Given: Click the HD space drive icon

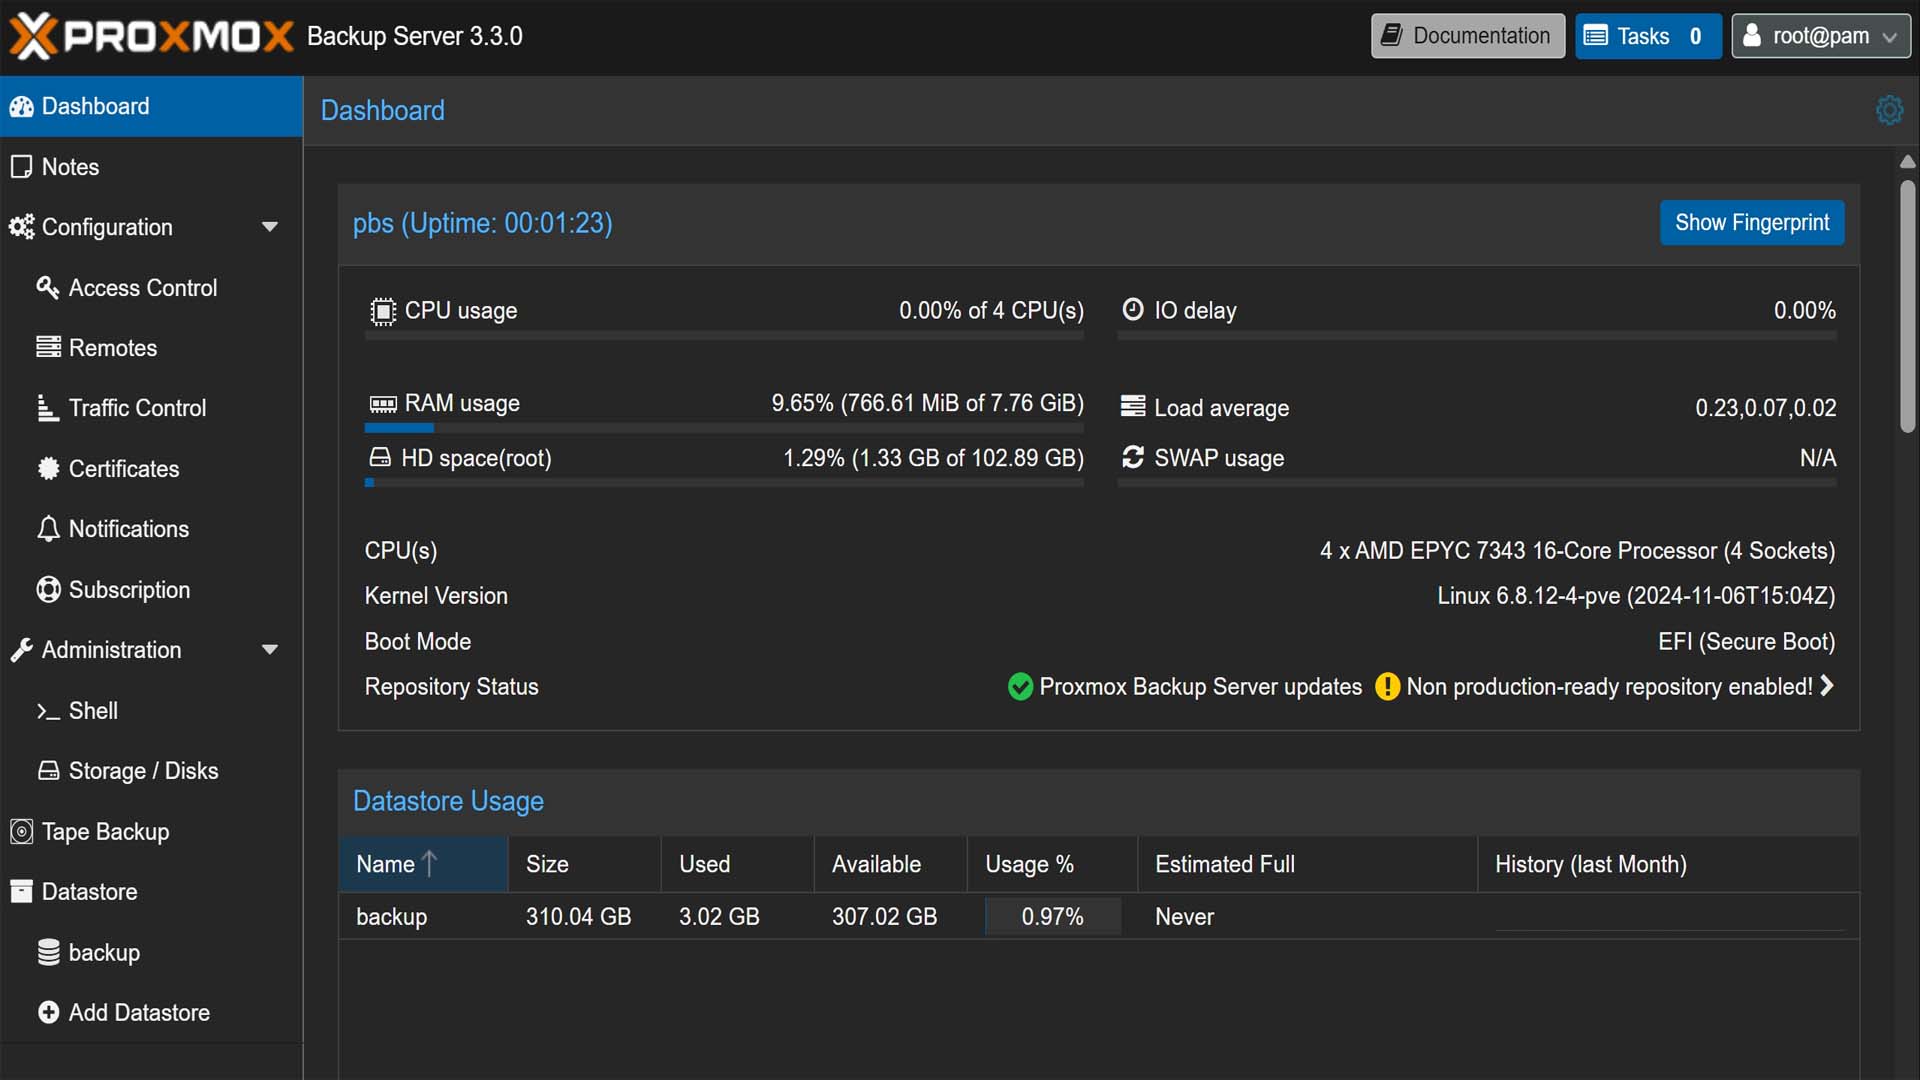Looking at the screenshot, I should [380, 458].
